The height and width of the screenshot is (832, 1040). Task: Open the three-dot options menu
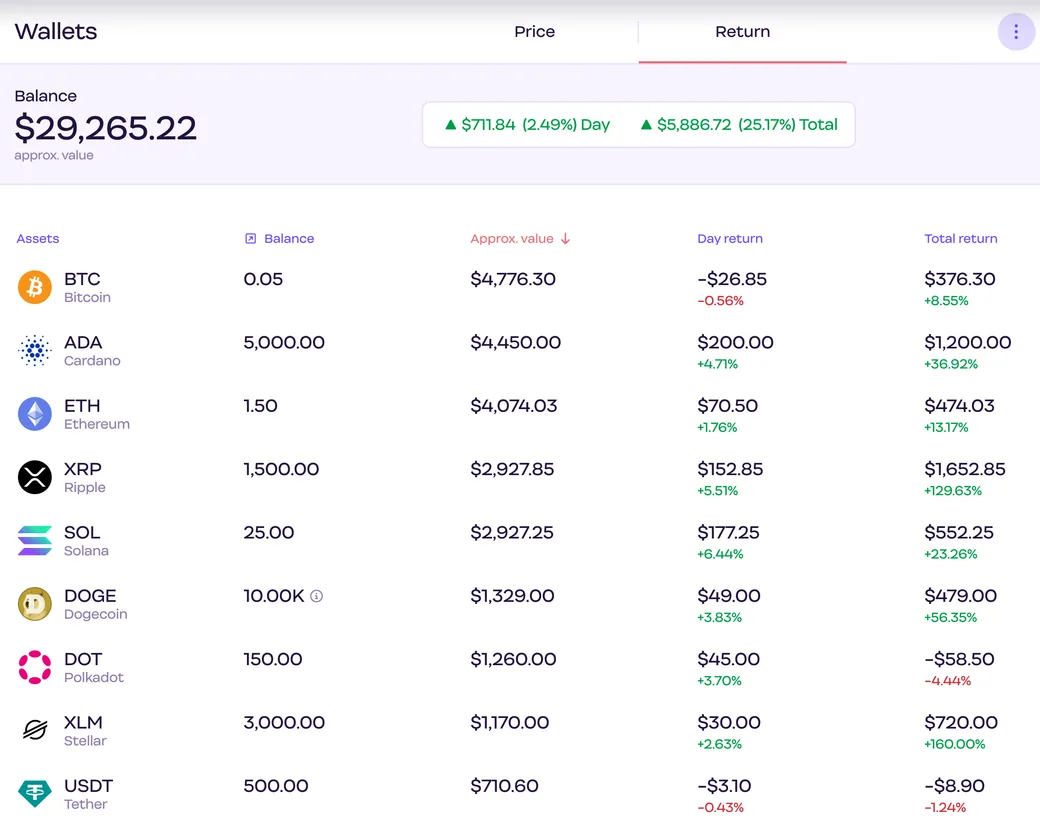click(x=1015, y=31)
